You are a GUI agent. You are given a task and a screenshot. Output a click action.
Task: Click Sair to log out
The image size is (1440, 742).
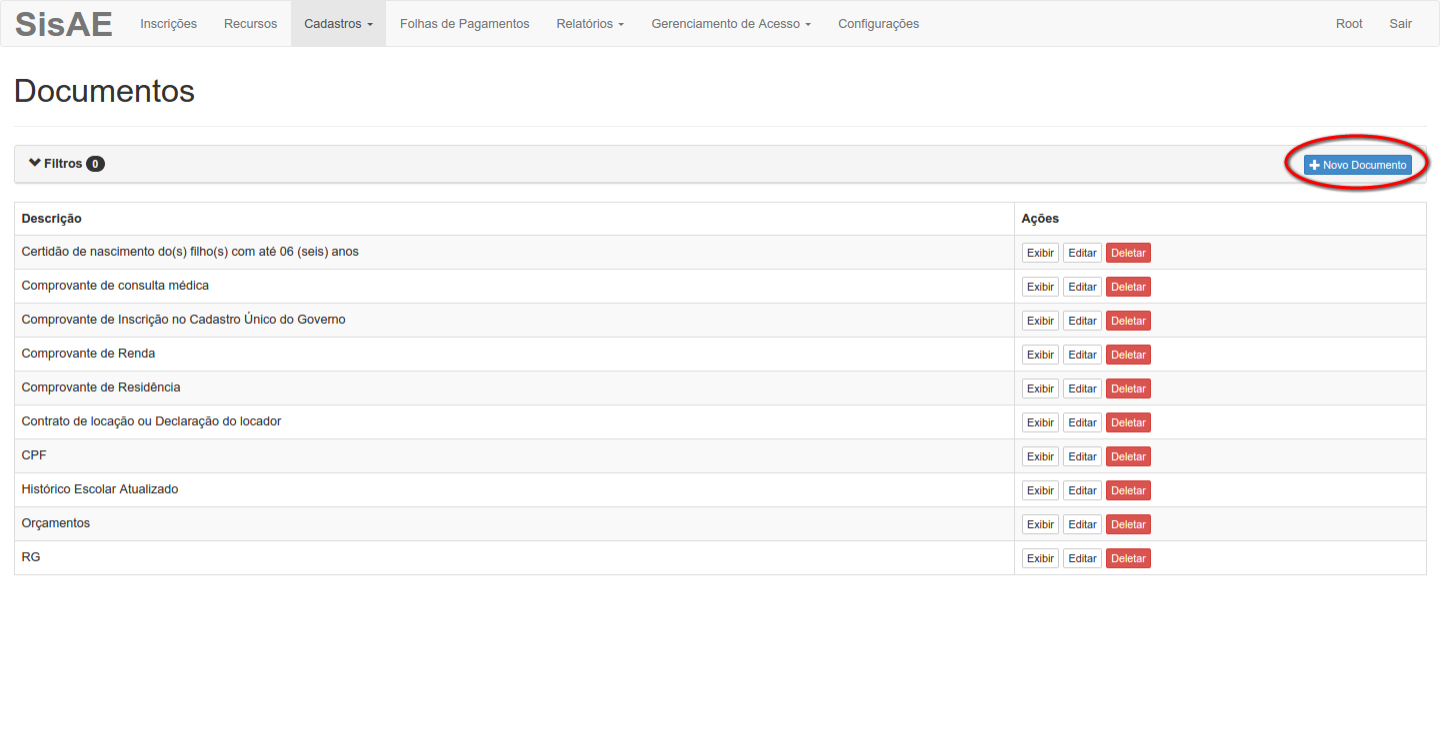[x=1400, y=24]
